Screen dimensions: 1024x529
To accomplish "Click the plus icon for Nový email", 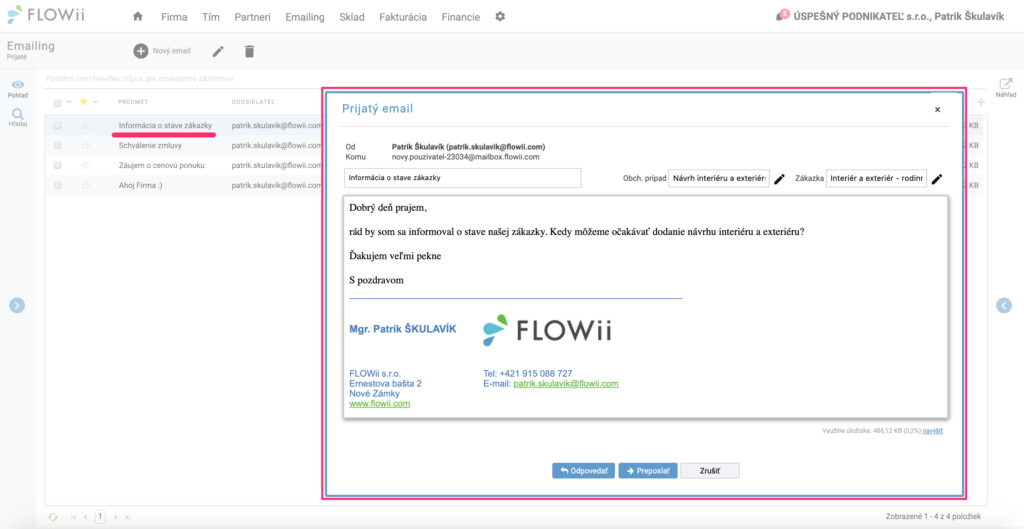I will click(x=140, y=51).
